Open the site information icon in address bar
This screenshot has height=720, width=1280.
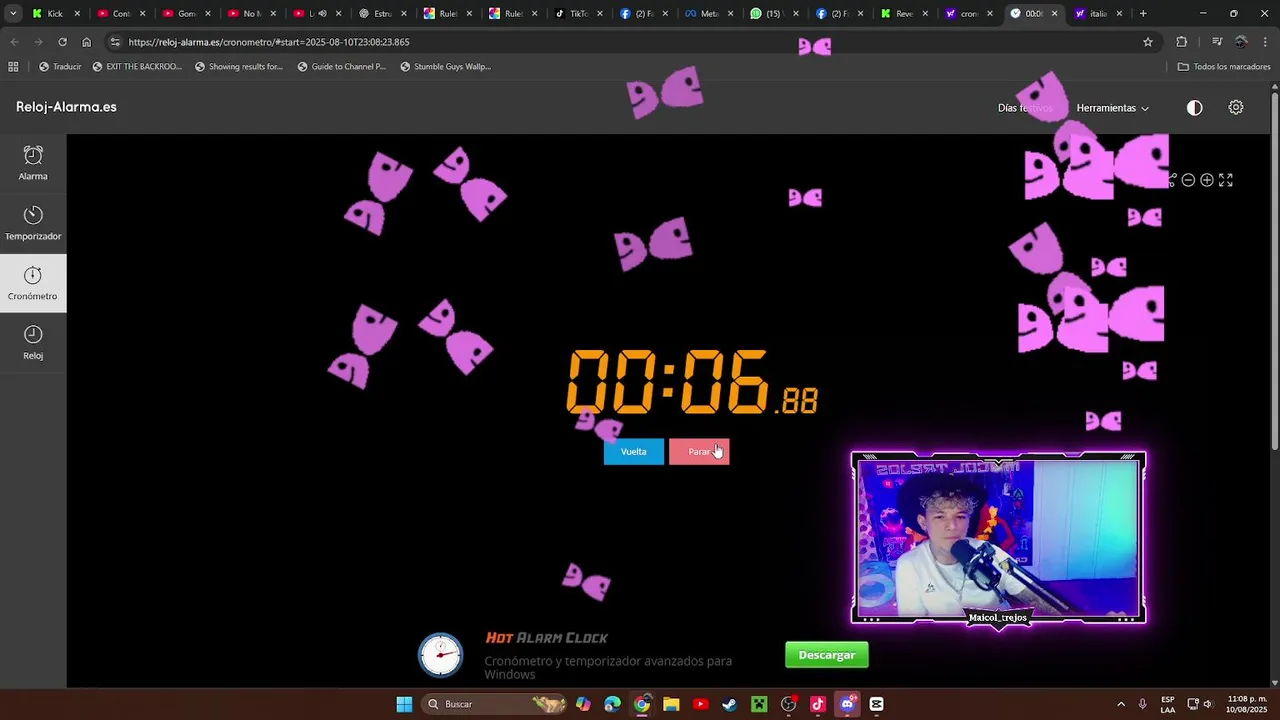[115, 42]
